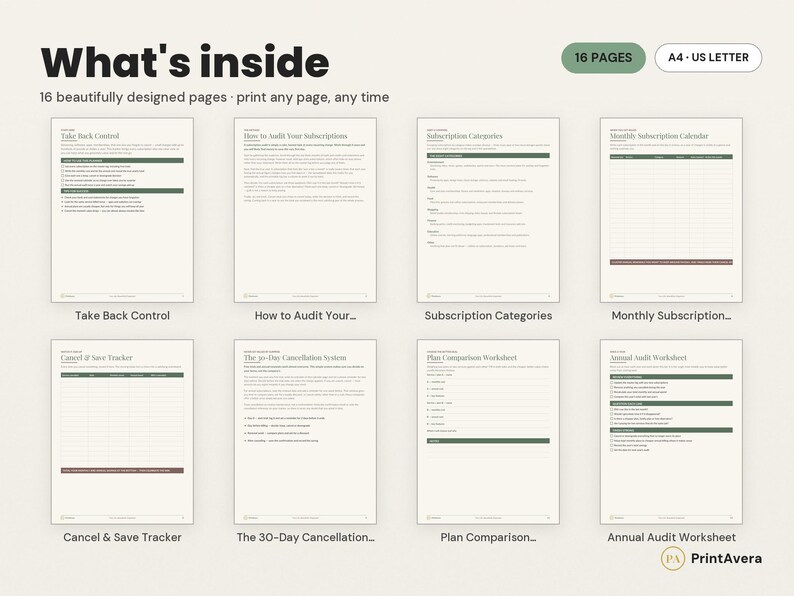This screenshot has width=794, height=596.
Task: Open the Subscription Categories page thumbnail
Action: [488, 210]
